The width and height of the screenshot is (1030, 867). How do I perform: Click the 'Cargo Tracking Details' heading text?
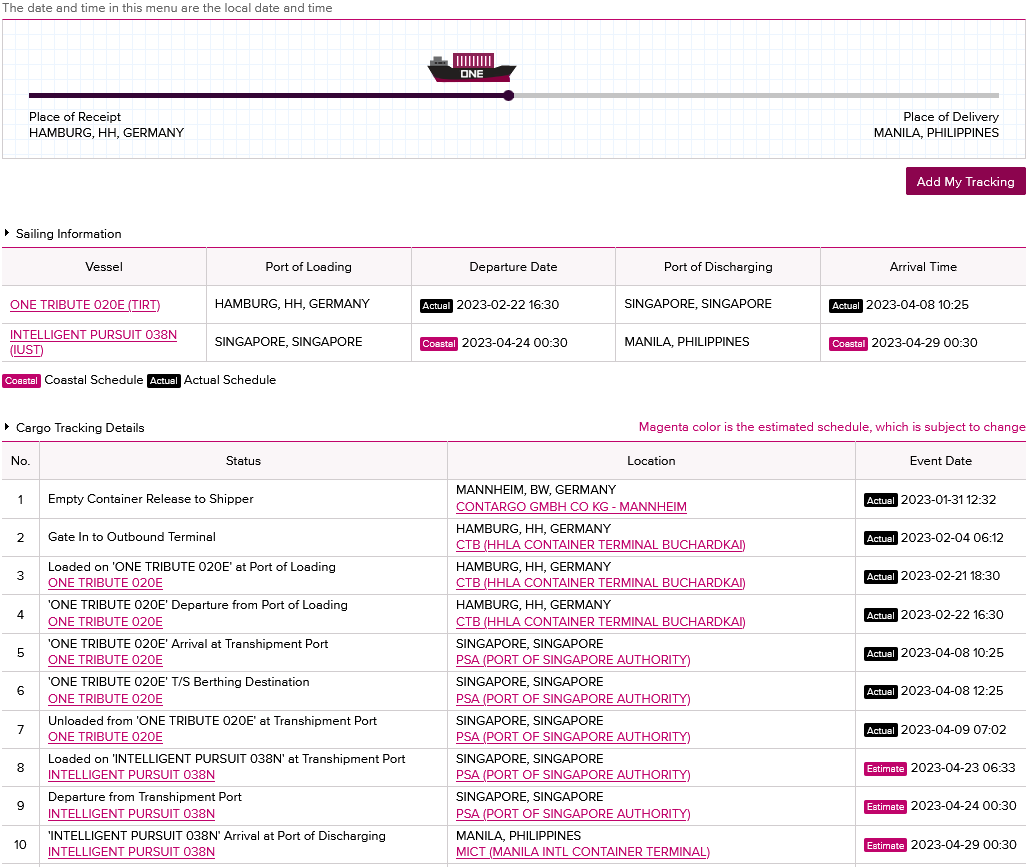click(80, 428)
